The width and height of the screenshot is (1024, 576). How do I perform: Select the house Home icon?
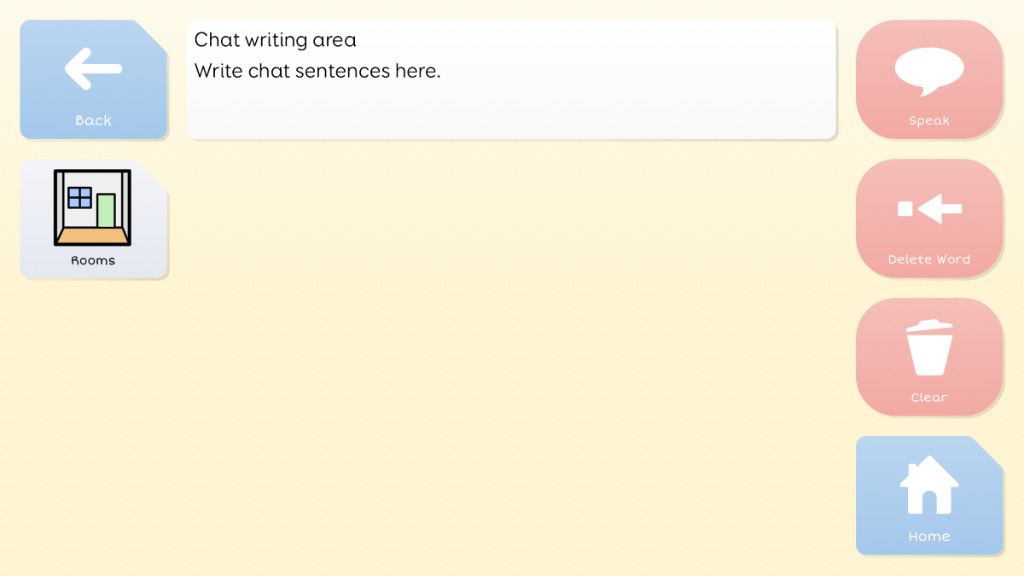[x=929, y=485]
